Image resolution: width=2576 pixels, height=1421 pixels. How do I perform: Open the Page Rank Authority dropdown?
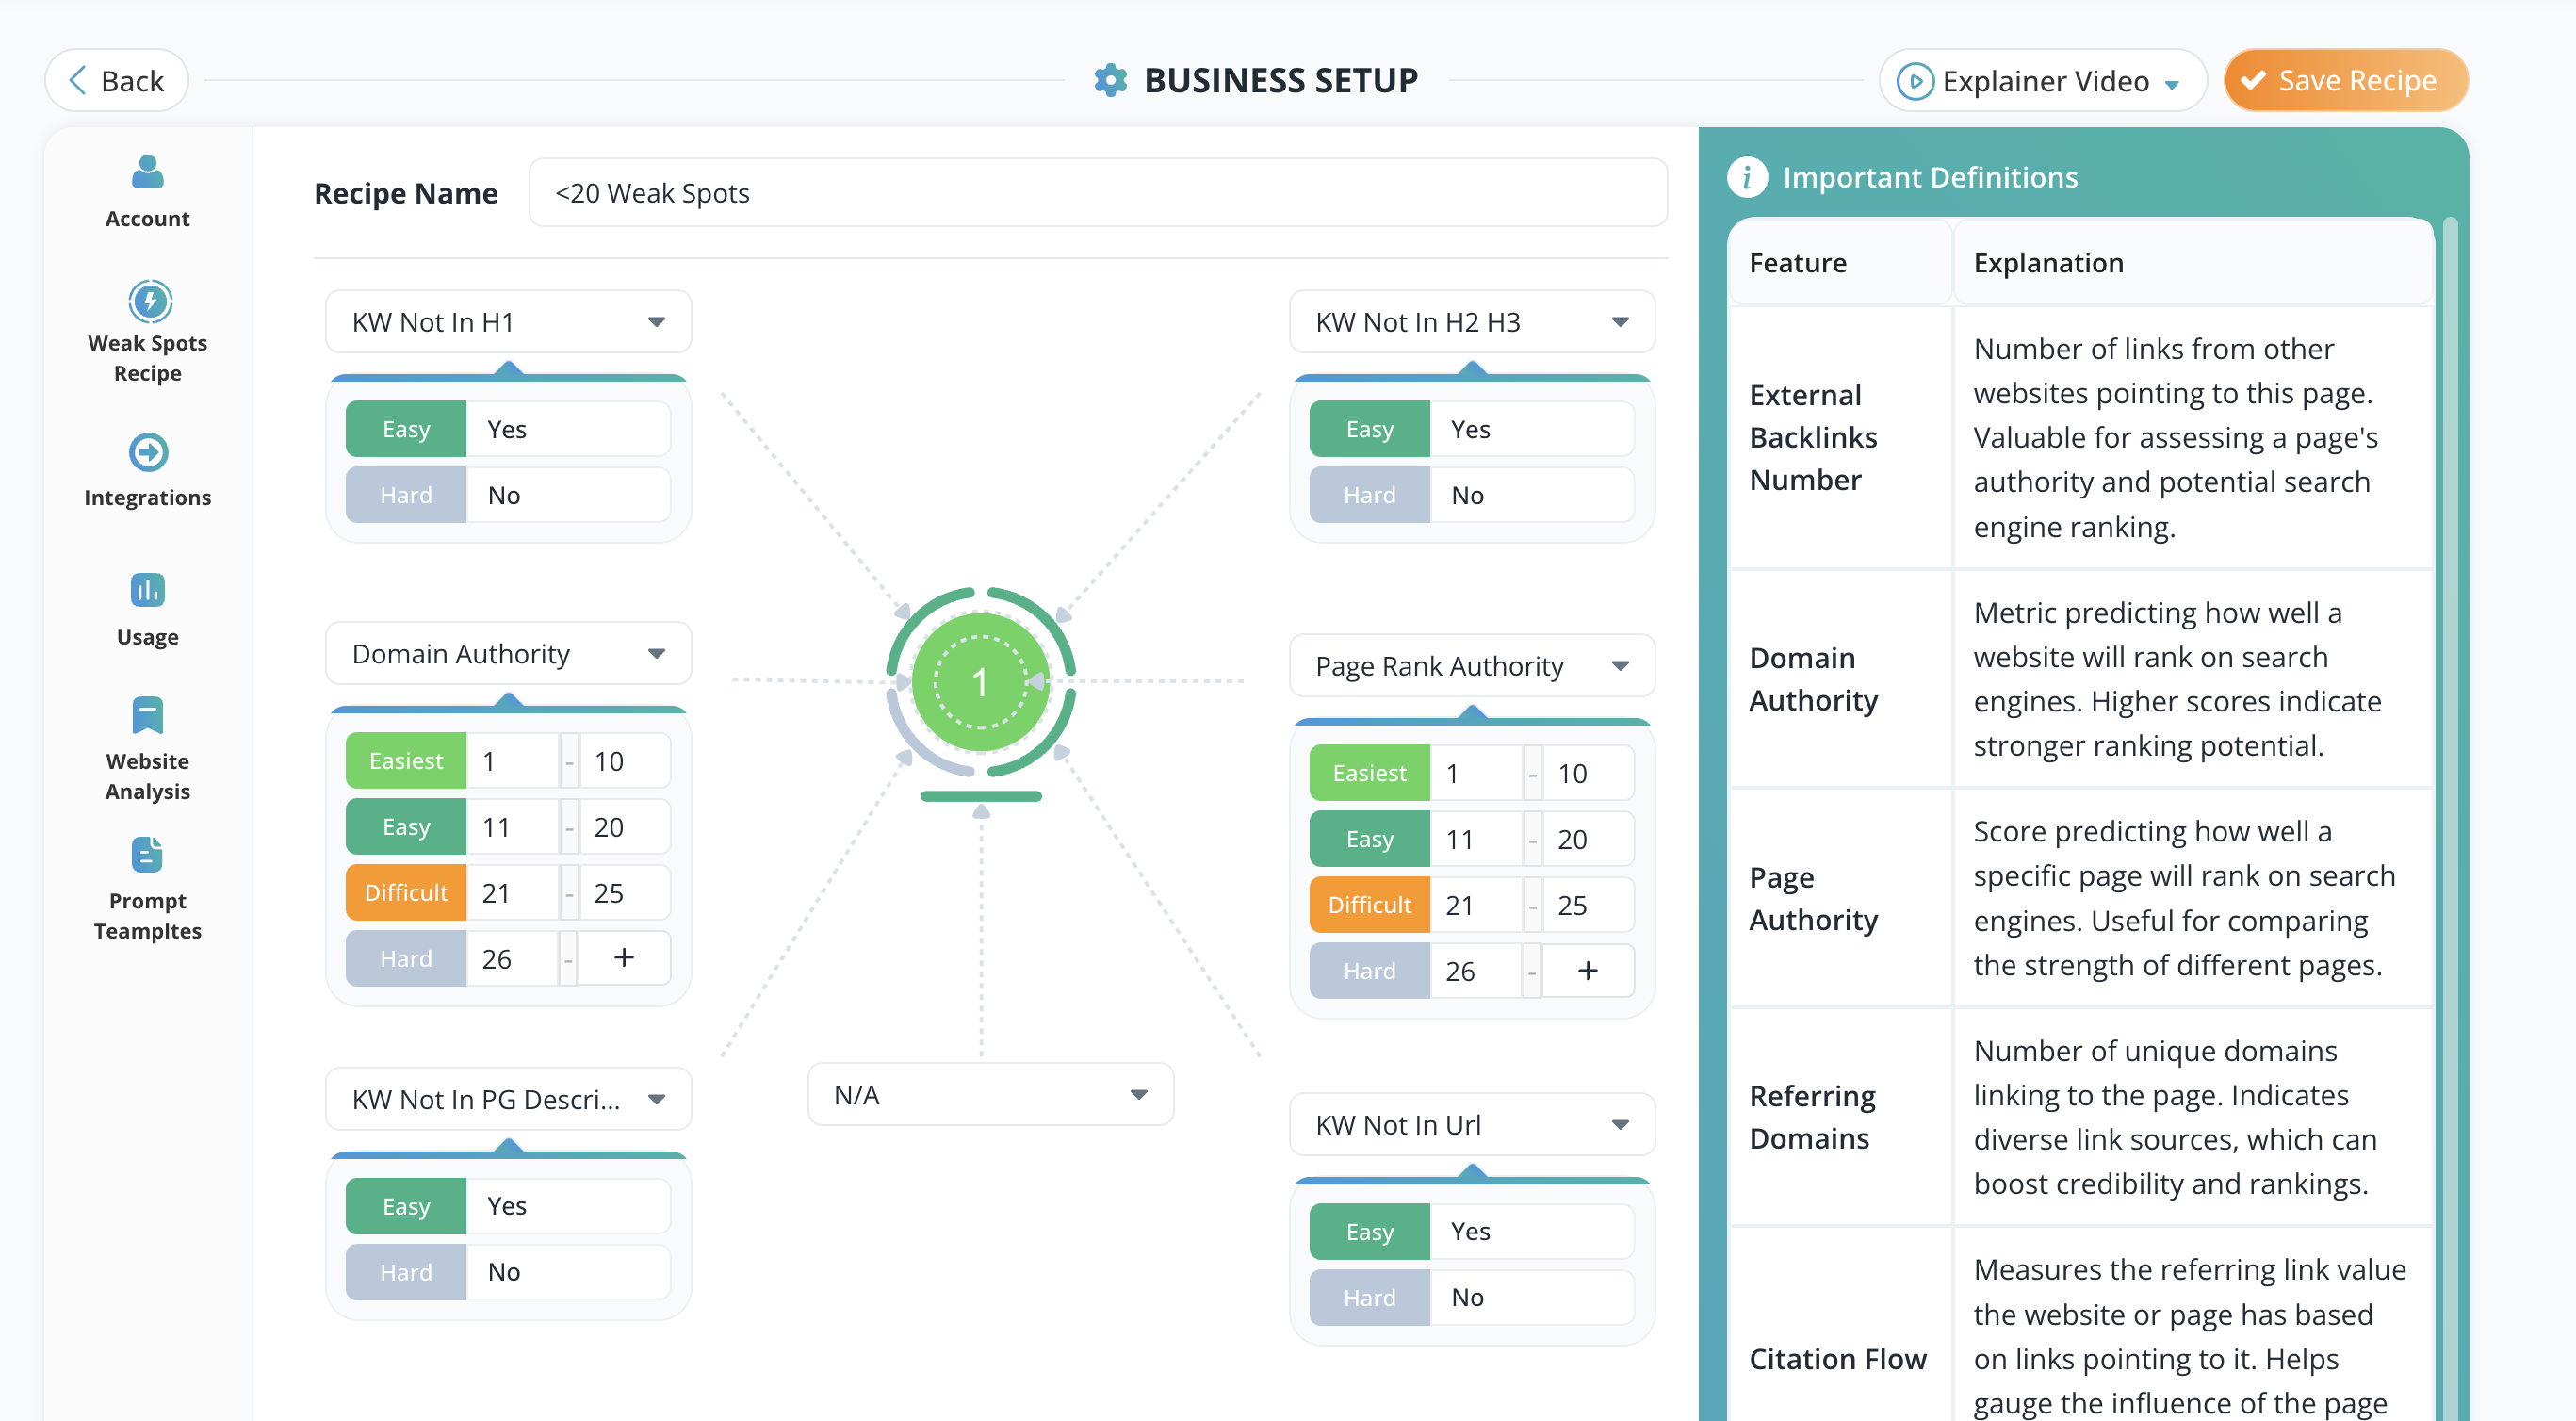tap(1472, 666)
